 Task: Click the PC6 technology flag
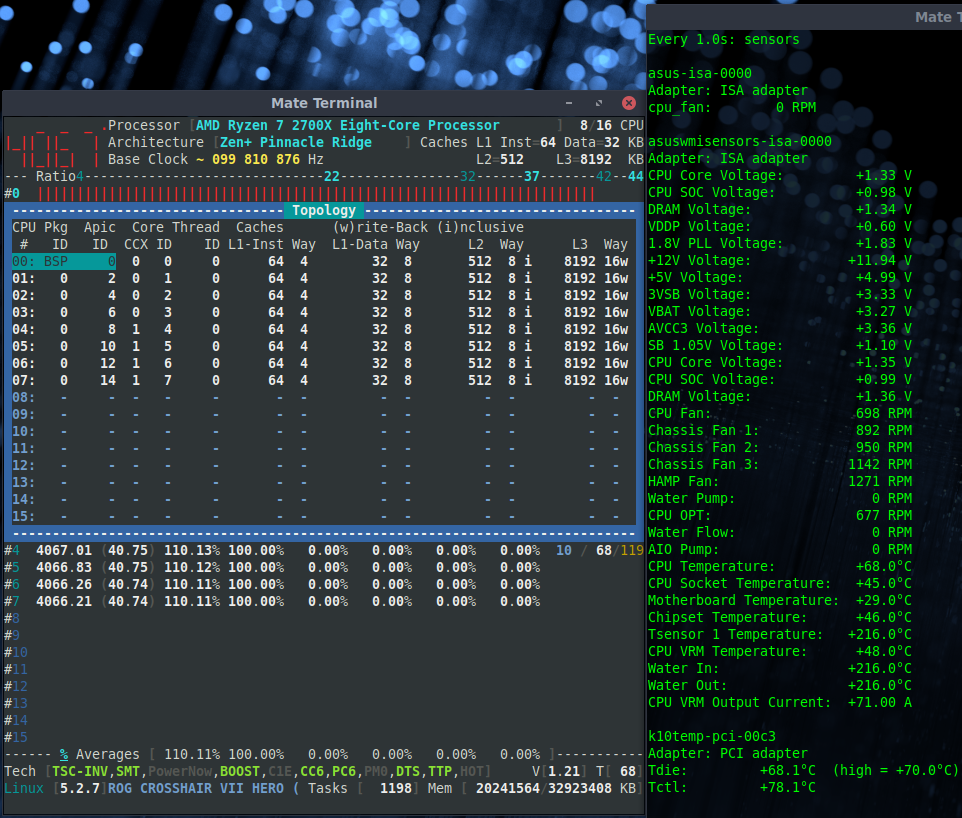pyautogui.click(x=344, y=771)
